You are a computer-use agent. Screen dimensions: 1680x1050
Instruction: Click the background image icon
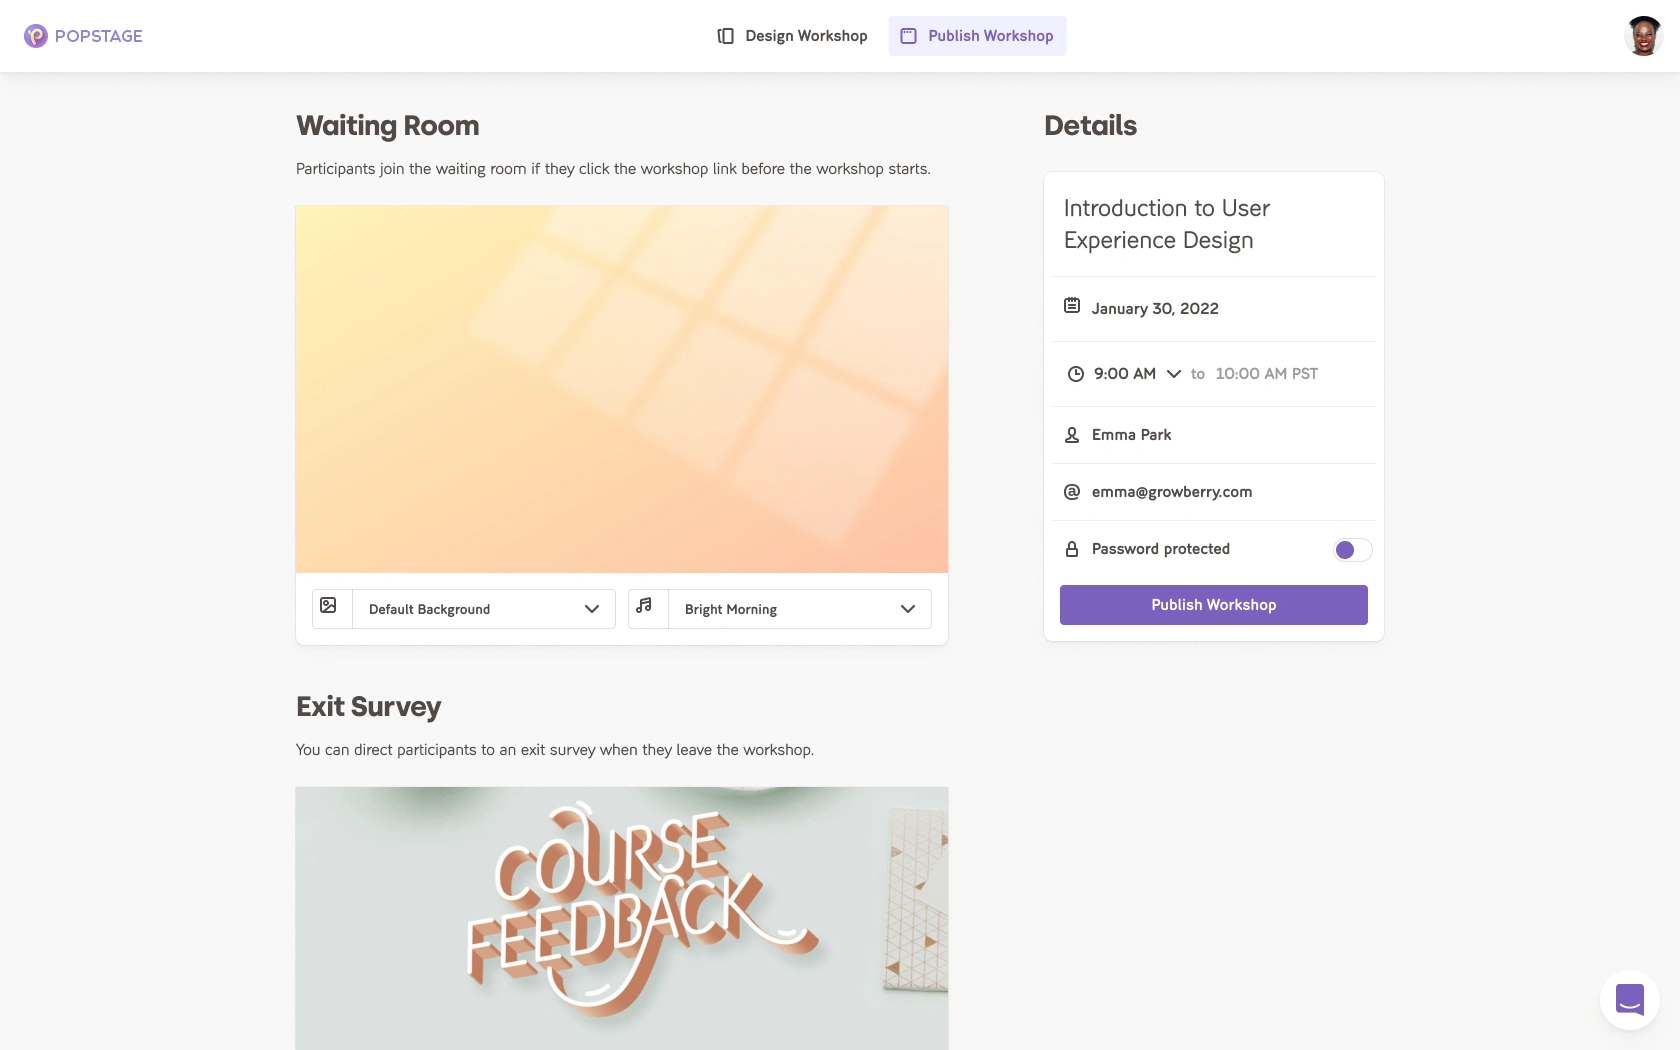(329, 606)
